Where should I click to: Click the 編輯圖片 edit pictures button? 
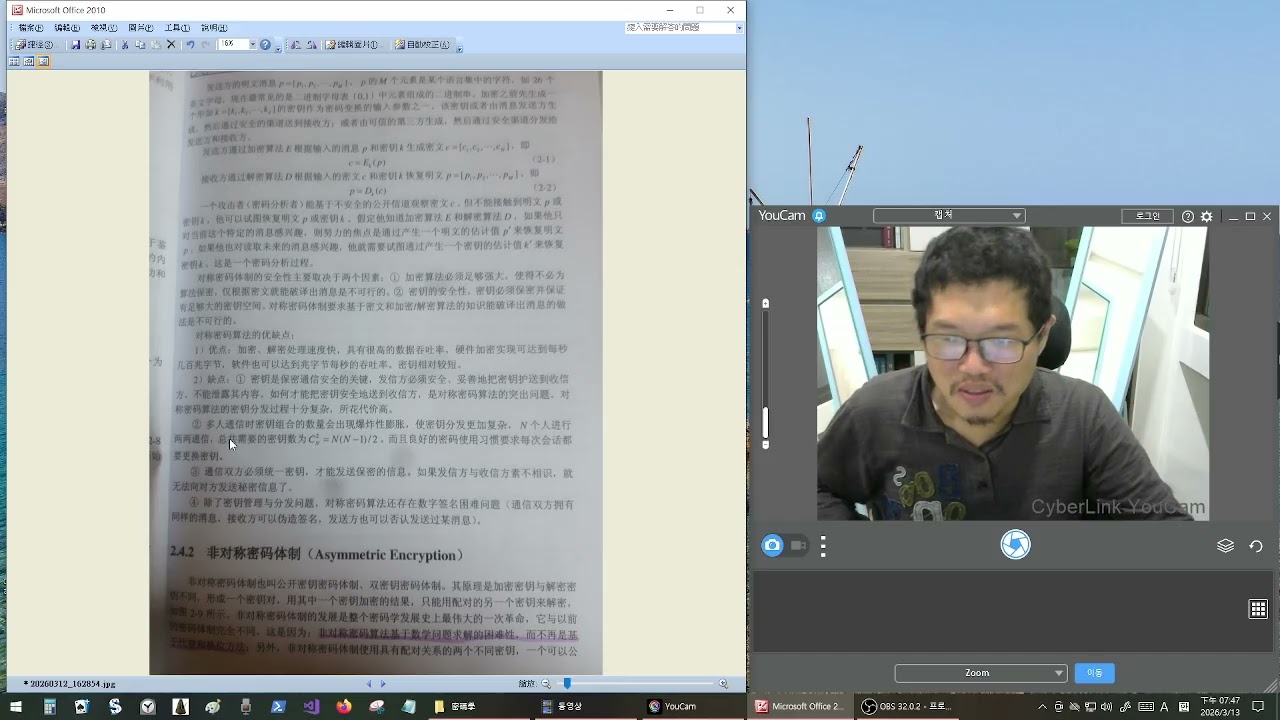tap(352, 45)
